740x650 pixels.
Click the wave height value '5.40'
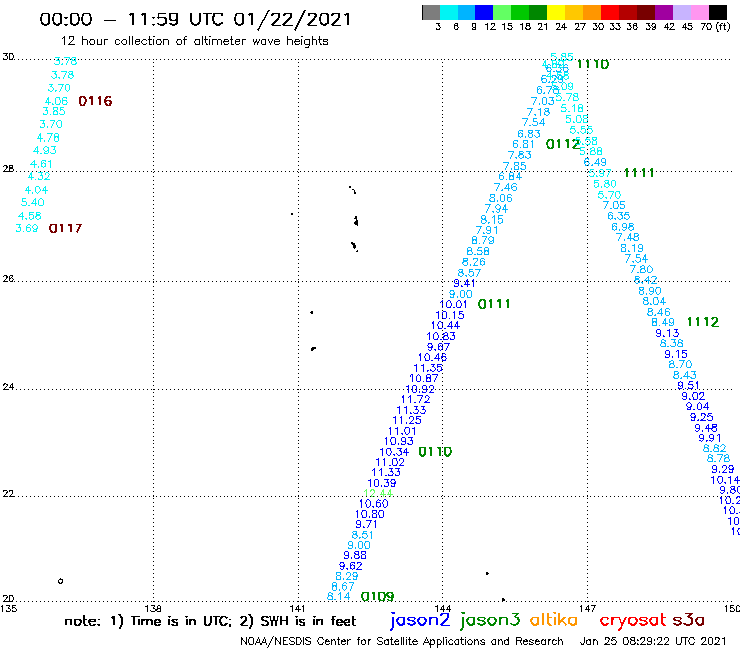(33, 203)
